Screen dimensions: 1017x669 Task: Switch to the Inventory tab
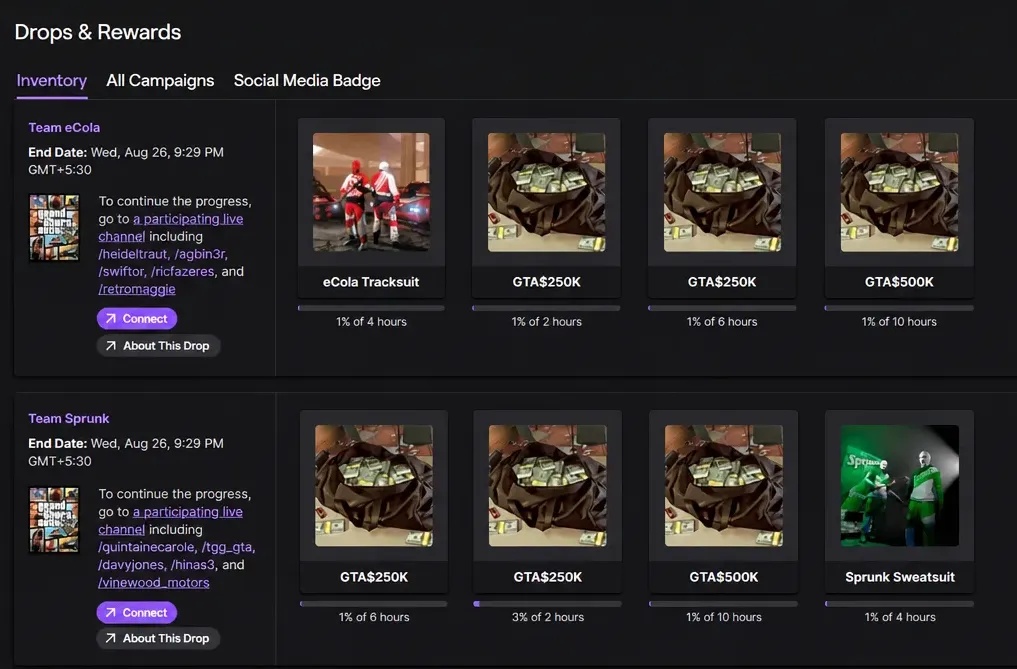52,80
